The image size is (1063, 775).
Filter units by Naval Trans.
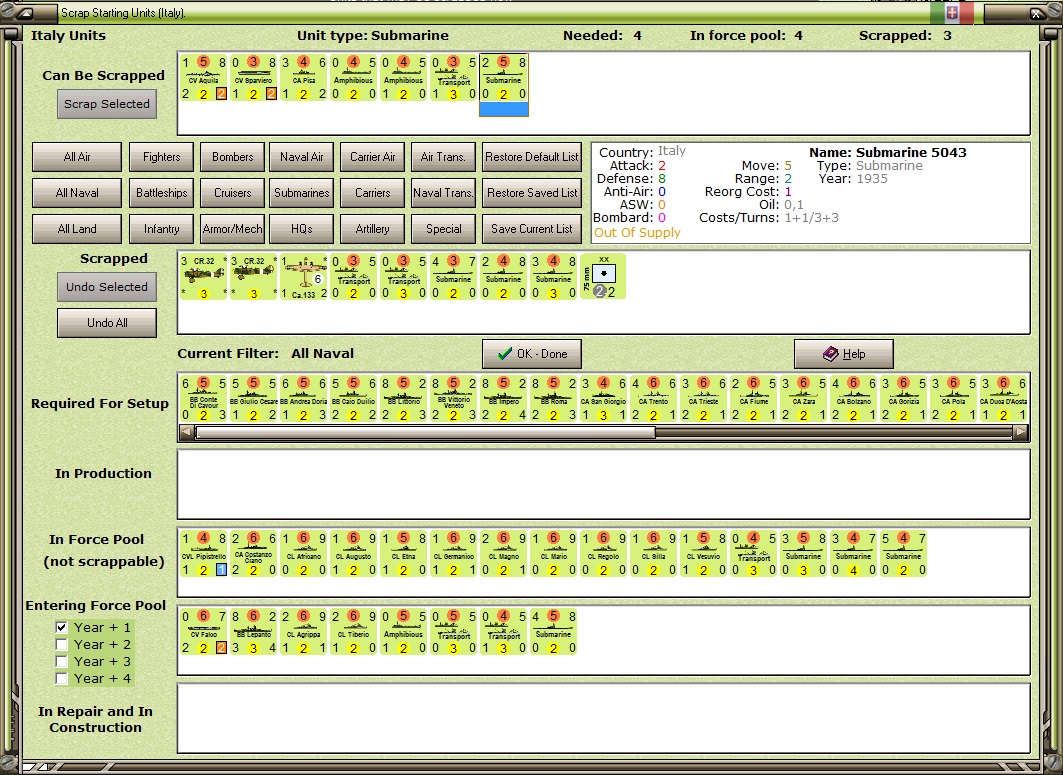tap(443, 193)
